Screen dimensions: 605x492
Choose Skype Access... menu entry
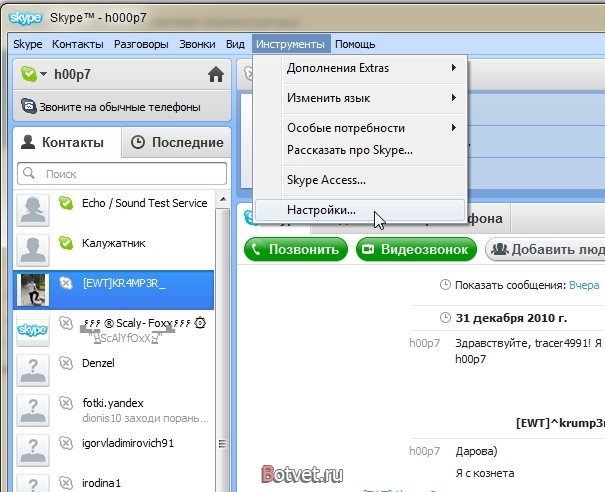click(x=360, y=180)
